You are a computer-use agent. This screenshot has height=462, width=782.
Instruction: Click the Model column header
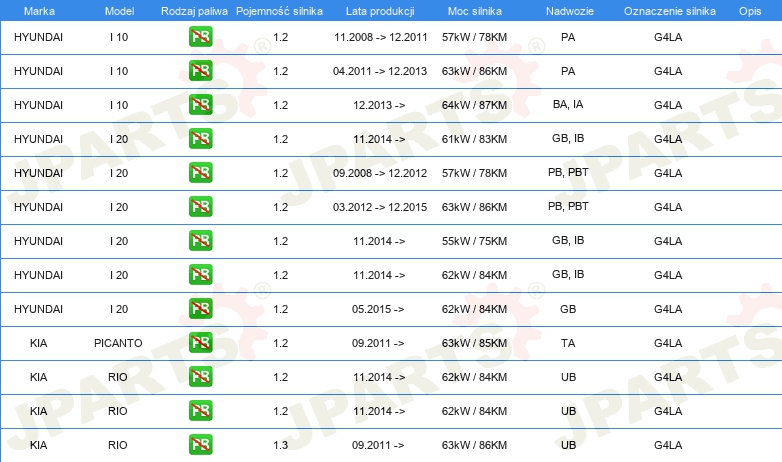coord(119,11)
